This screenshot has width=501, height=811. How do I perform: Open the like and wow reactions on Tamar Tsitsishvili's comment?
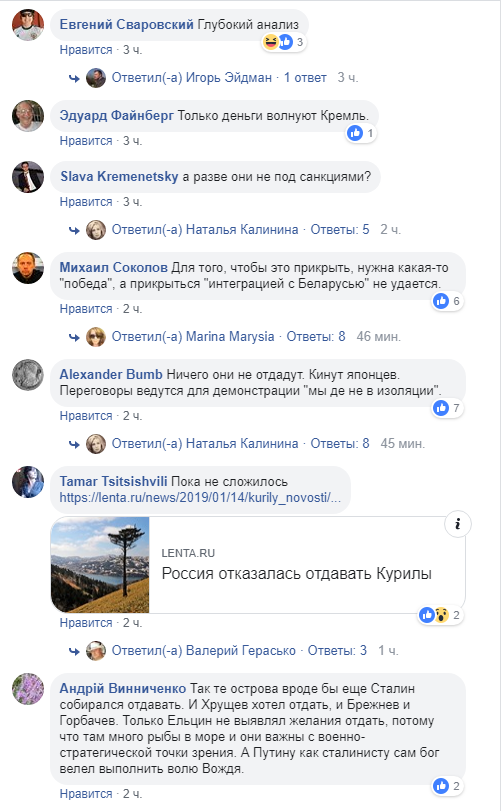441,615
